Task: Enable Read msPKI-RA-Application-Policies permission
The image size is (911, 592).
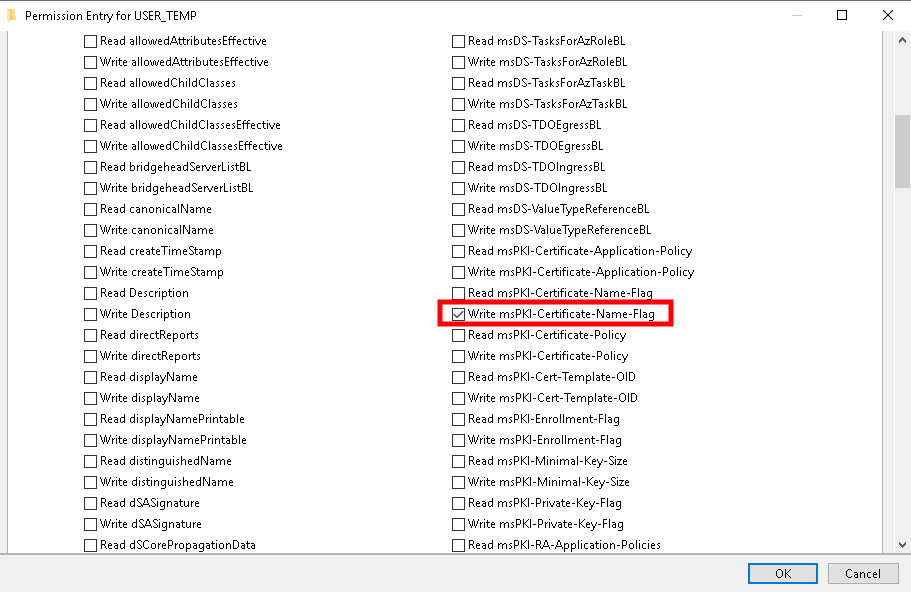Action: pyautogui.click(x=459, y=545)
